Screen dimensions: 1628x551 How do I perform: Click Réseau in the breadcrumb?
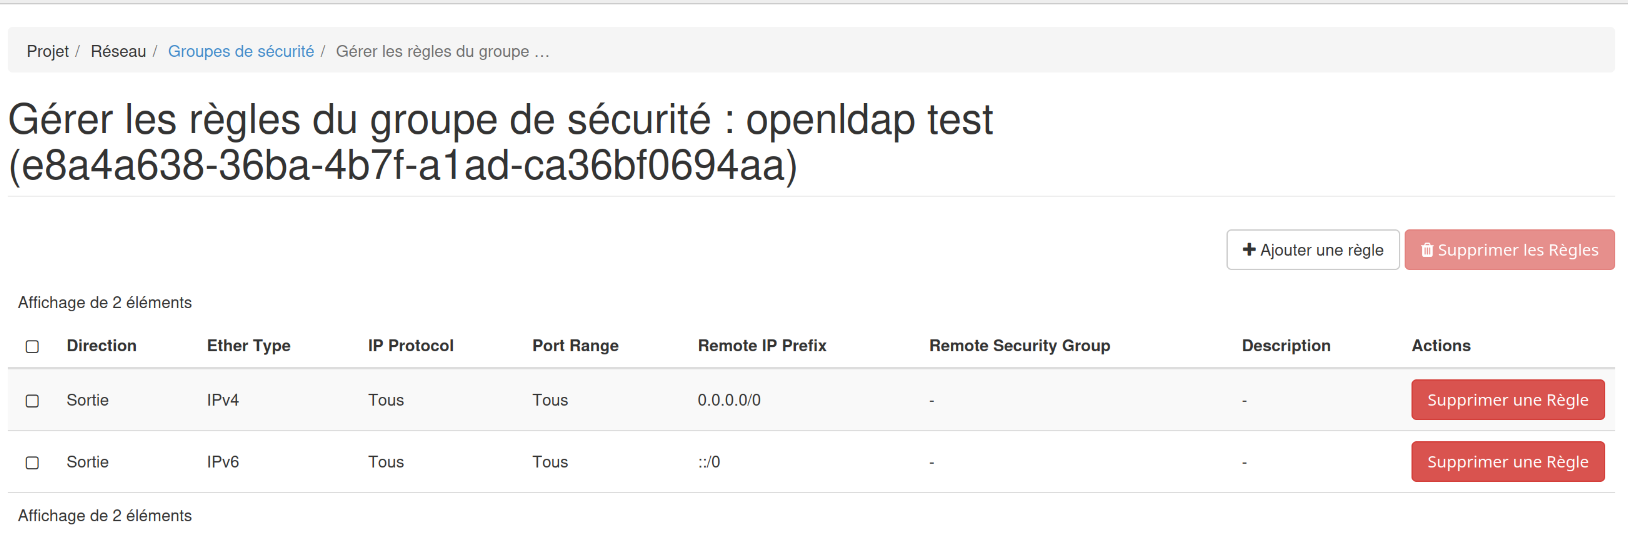(118, 51)
